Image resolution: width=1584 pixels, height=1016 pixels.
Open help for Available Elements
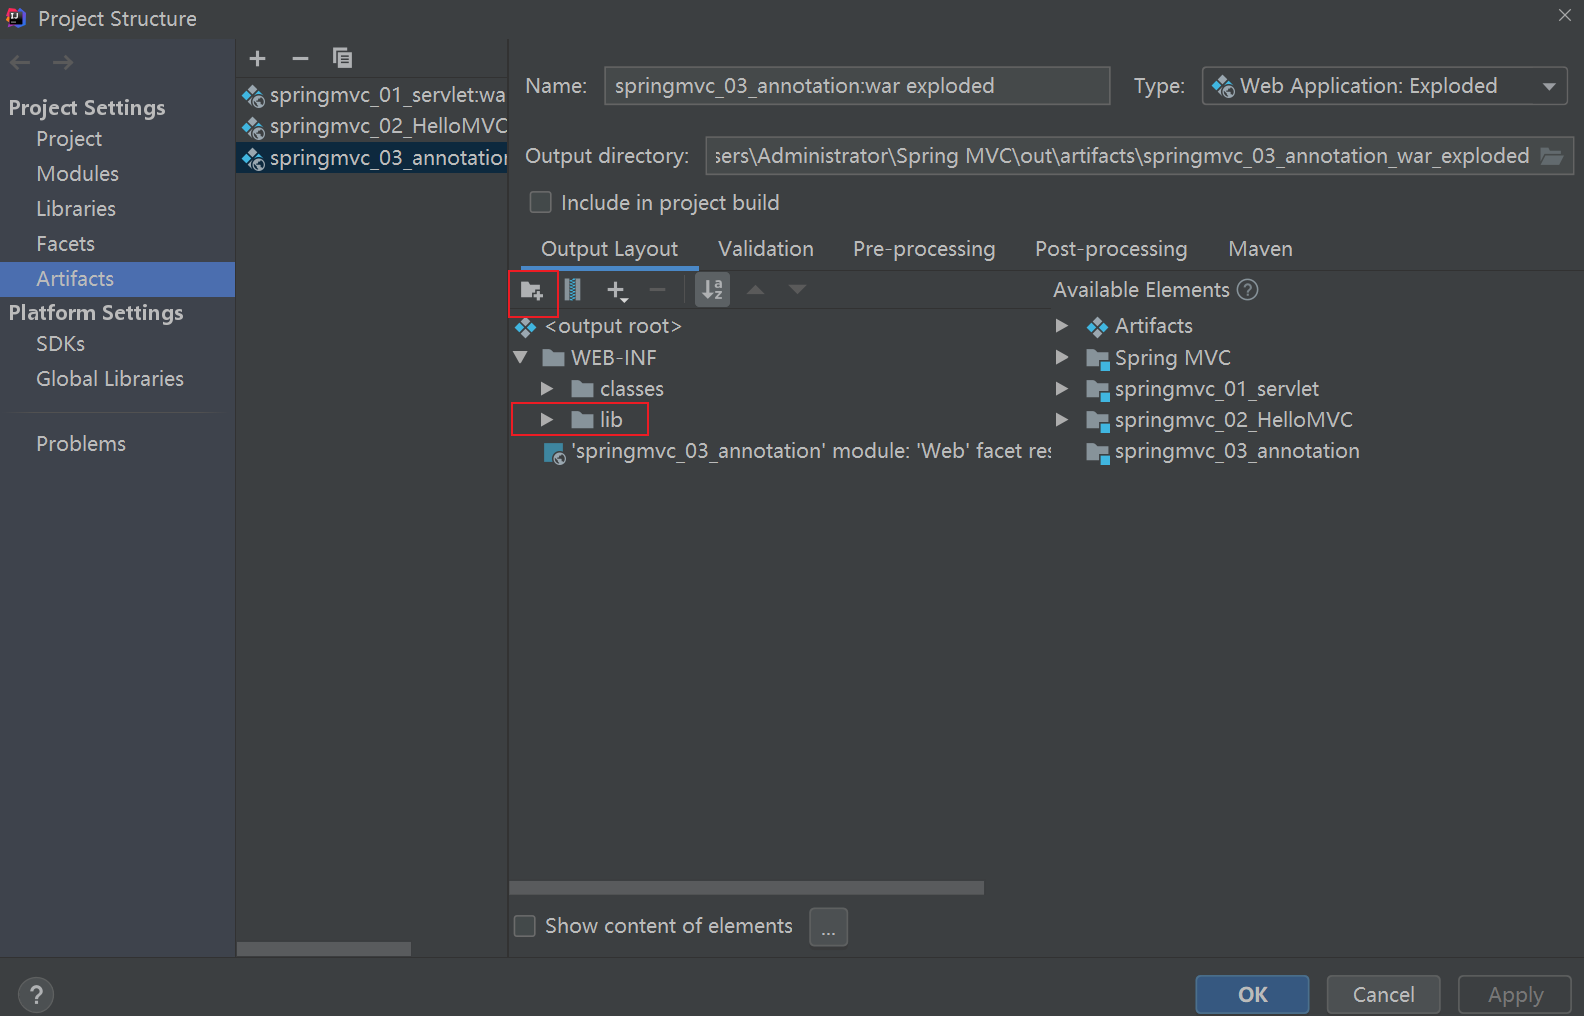(1247, 290)
